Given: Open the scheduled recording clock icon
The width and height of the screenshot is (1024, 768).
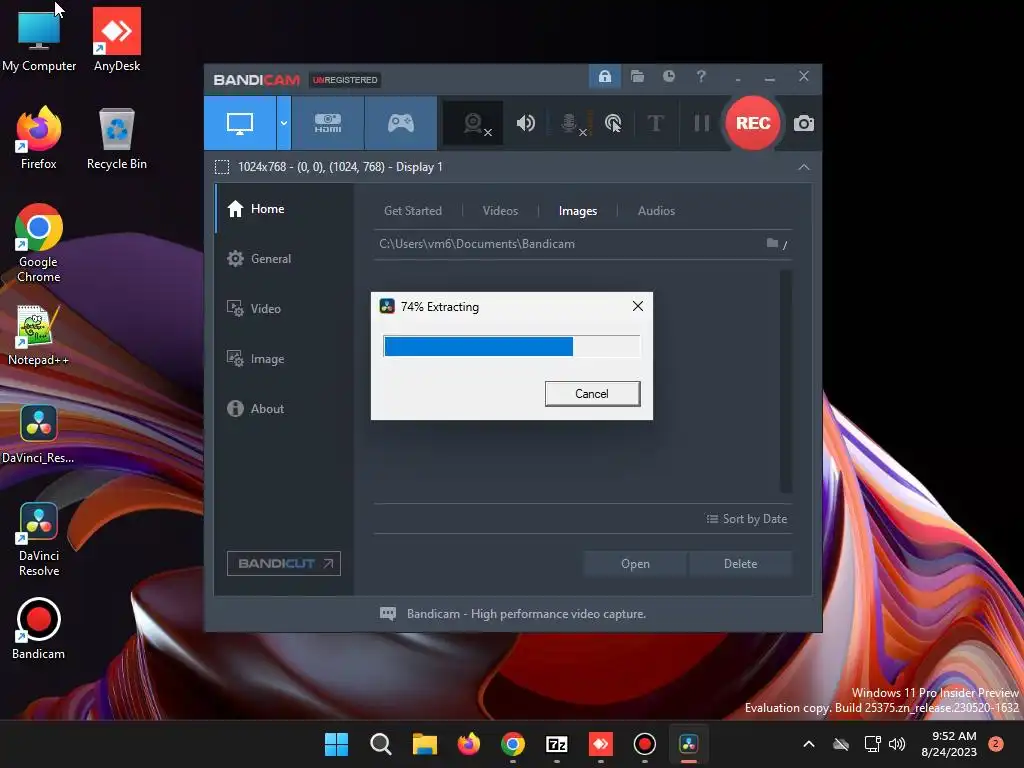Looking at the screenshot, I should (669, 76).
